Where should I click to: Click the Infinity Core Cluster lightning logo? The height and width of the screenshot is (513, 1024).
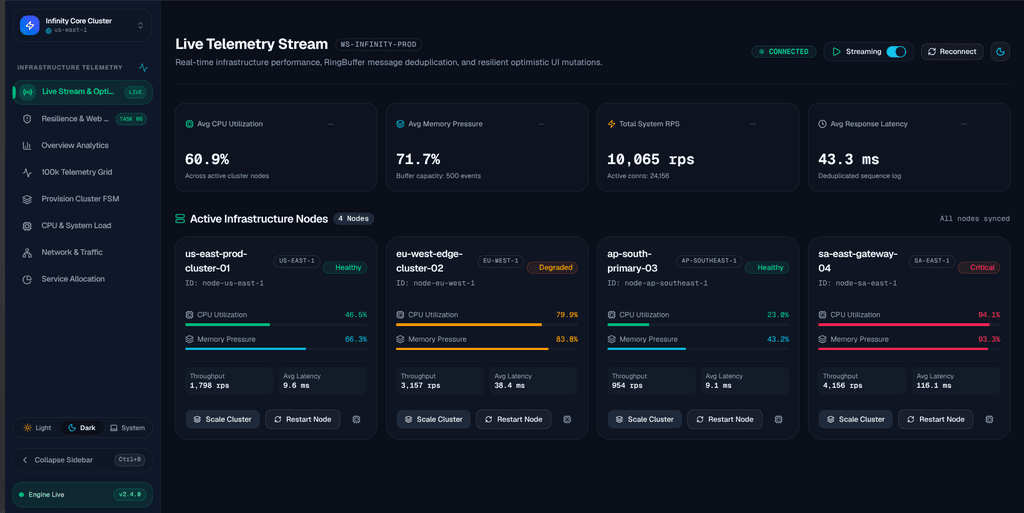[x=29, y=25]
